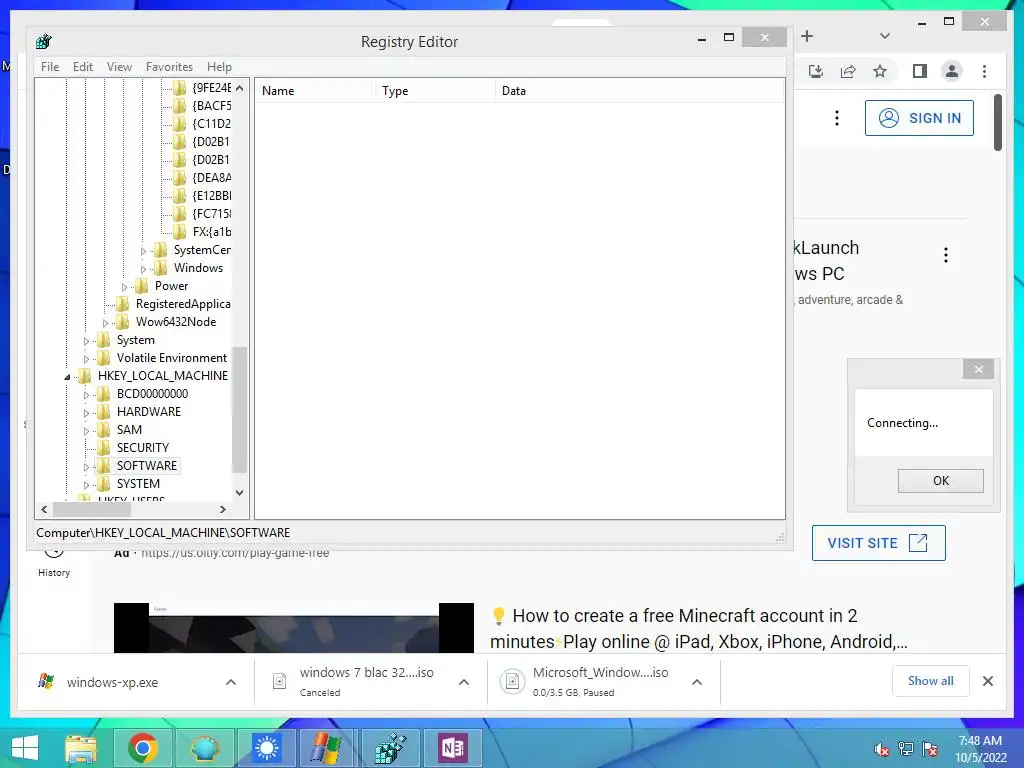This screenshot has height=768, width=1024.
Task: Open the Edit menu in Registry Editor
Action: (x=82, y=67)
